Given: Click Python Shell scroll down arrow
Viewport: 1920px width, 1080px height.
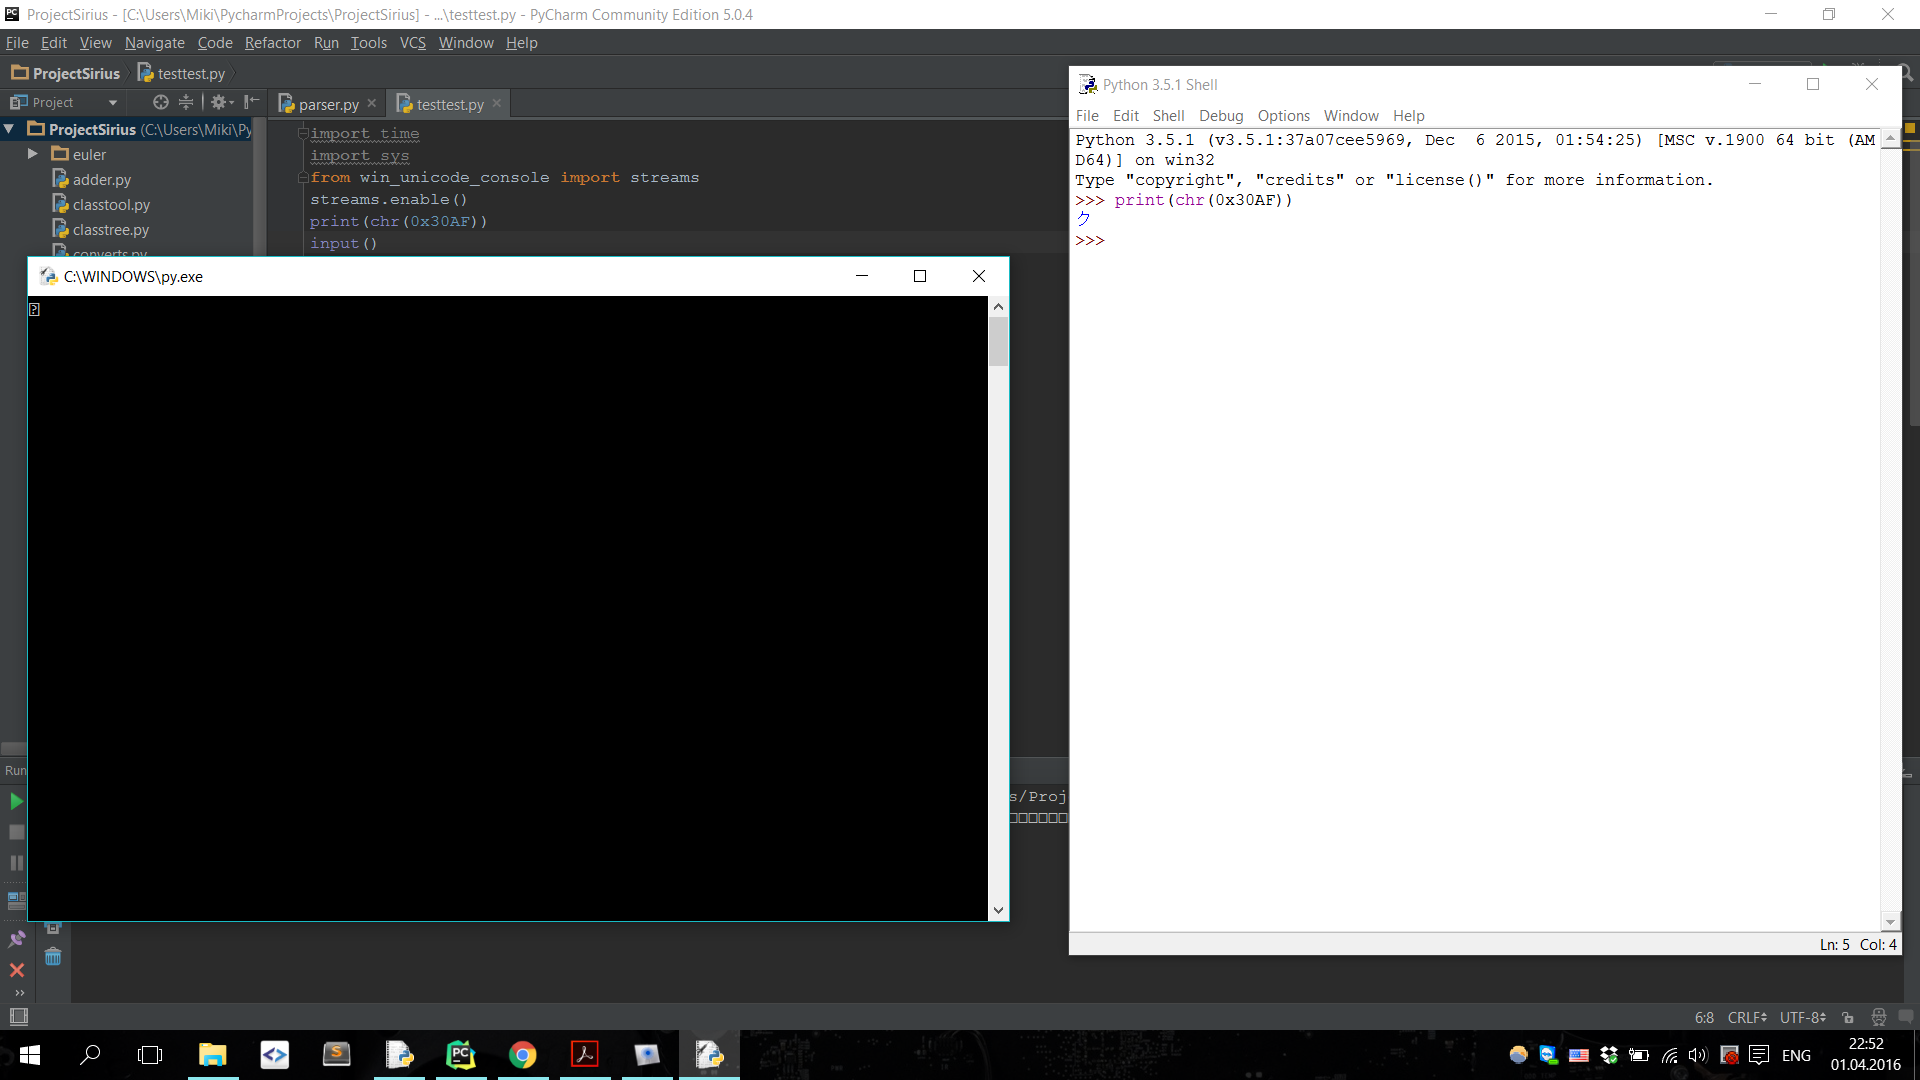Looking at the screenshot, I should click(1890, 922).
